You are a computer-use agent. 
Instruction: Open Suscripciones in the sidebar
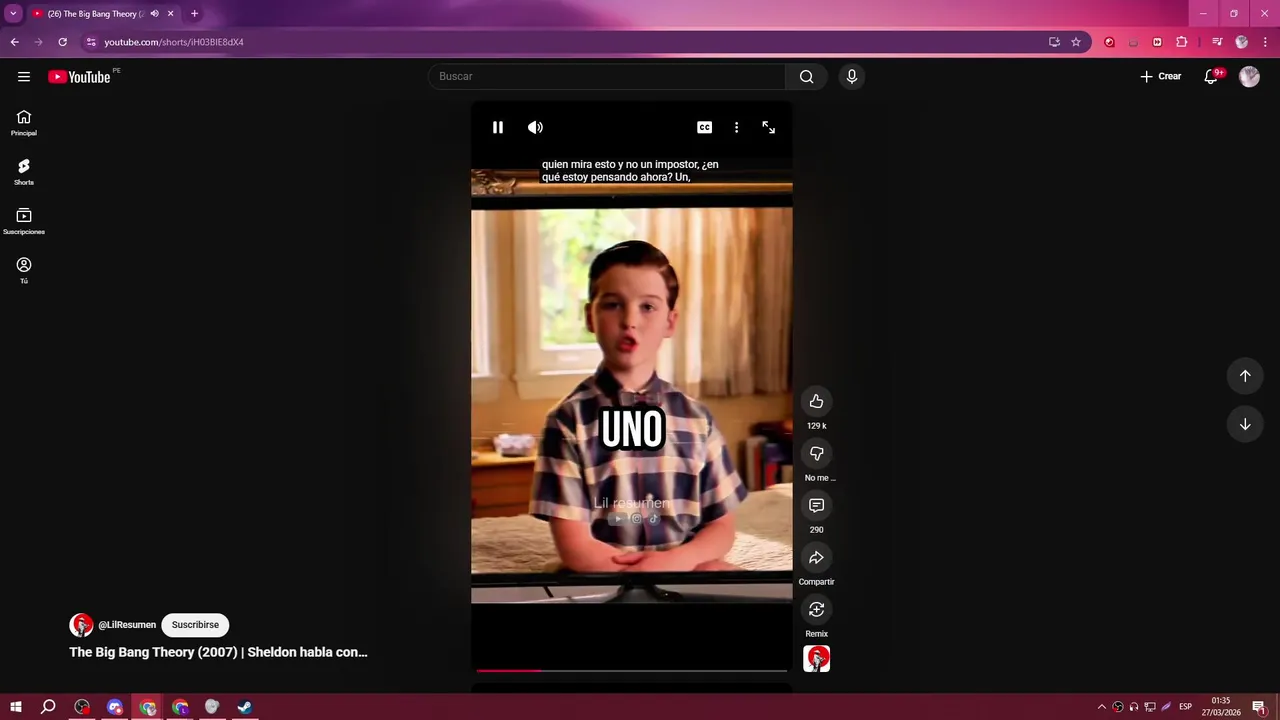pyautogui.click(x=24, y=221)
